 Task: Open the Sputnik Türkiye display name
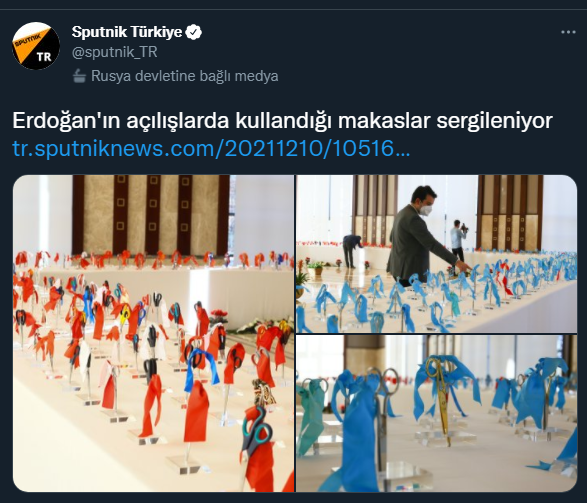point(127,32)
